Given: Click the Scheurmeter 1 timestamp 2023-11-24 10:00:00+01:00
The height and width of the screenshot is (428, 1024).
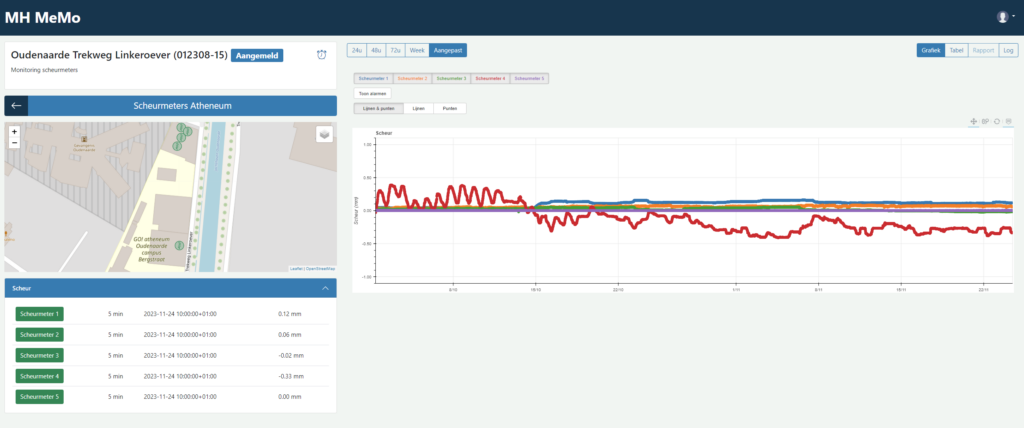Looking at the screenshot, I should 180,314.
